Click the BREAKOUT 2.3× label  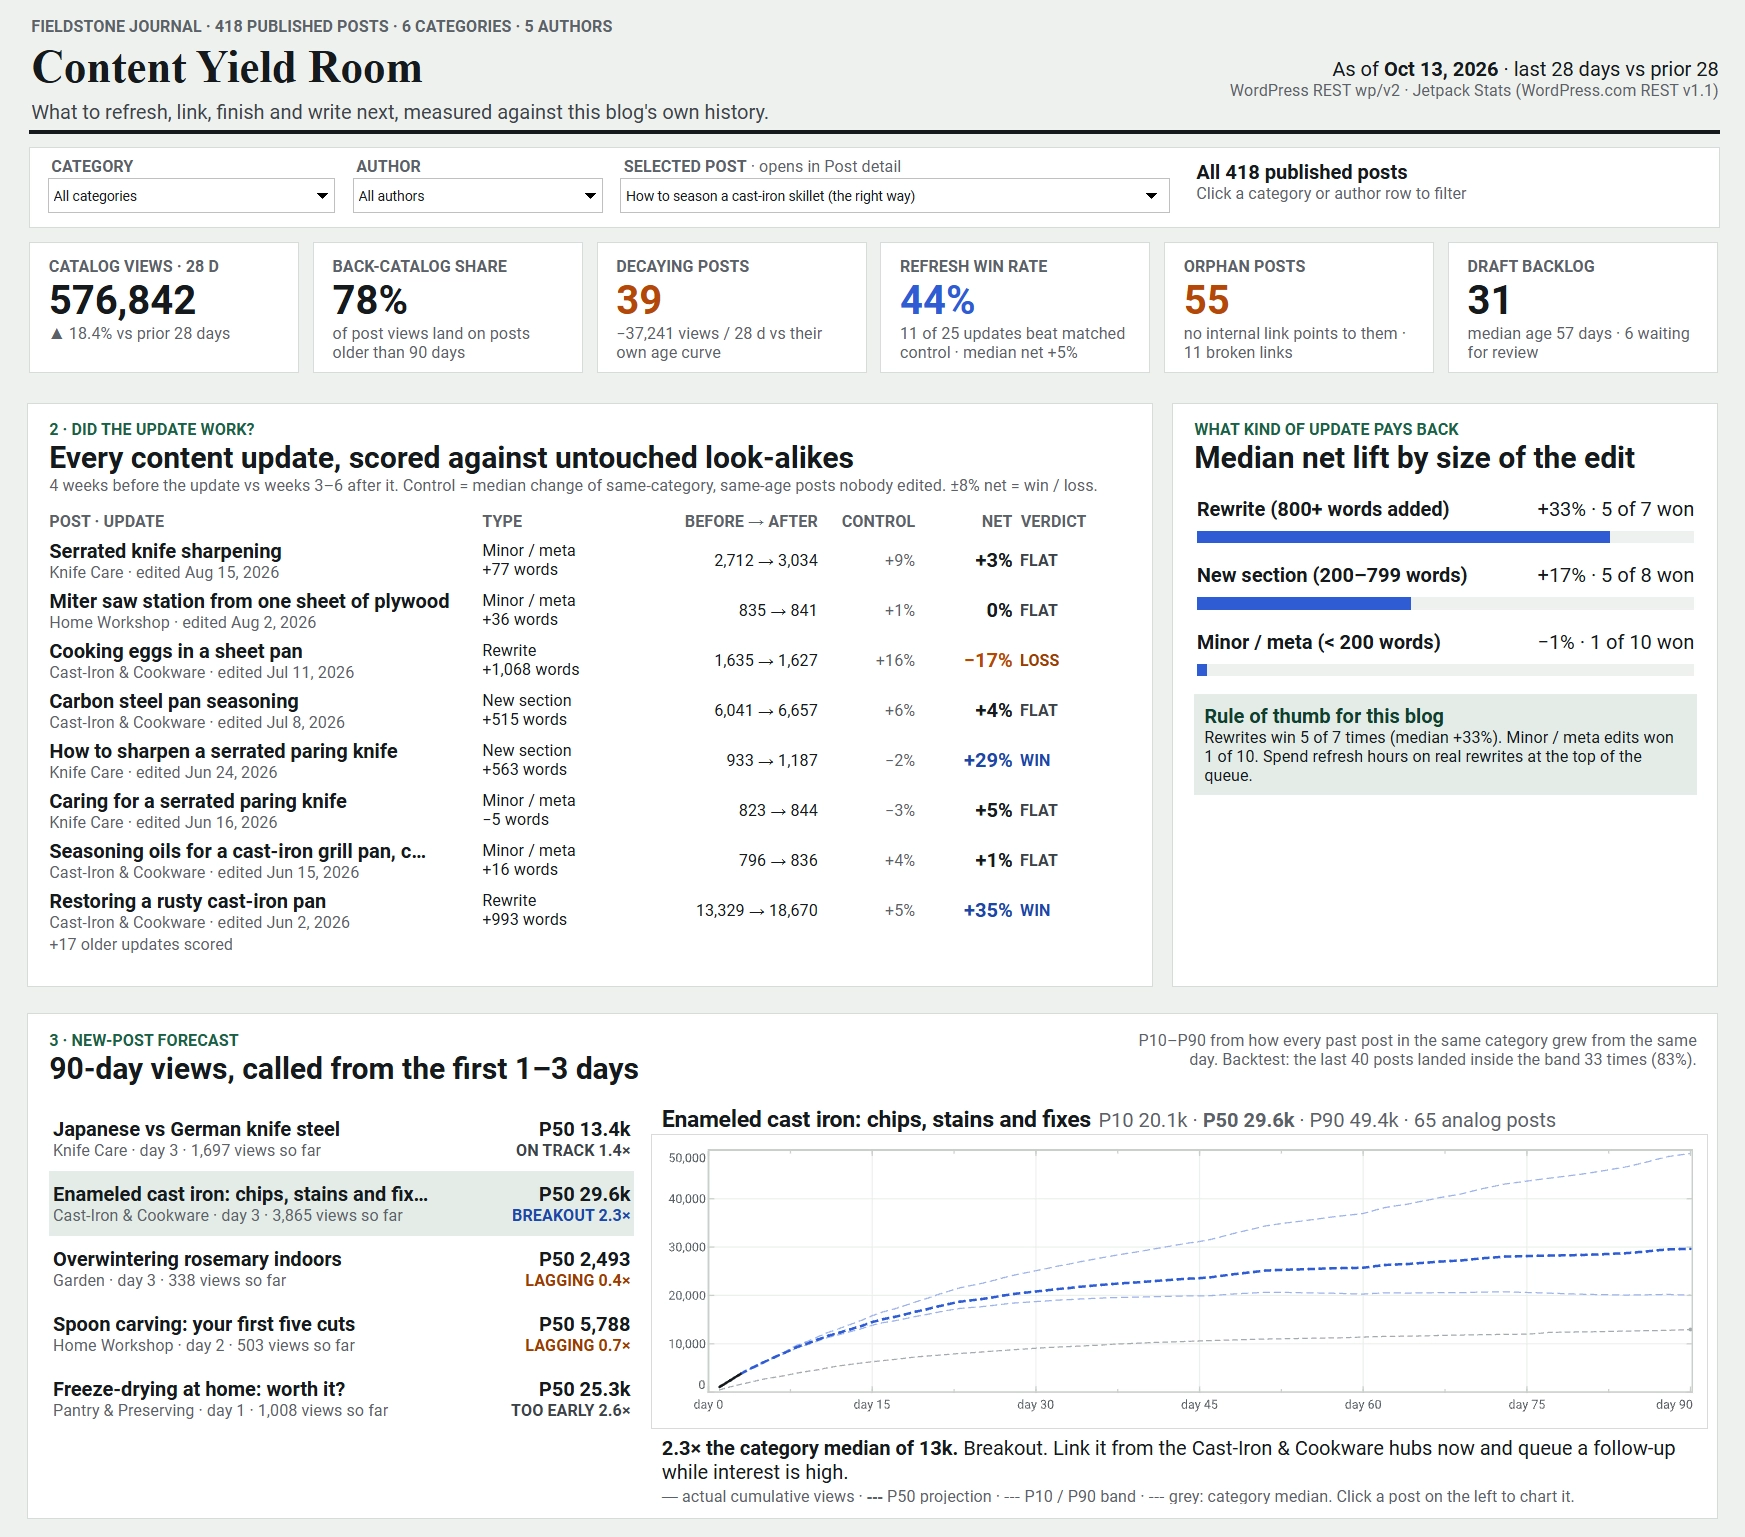pos(571,1216)
